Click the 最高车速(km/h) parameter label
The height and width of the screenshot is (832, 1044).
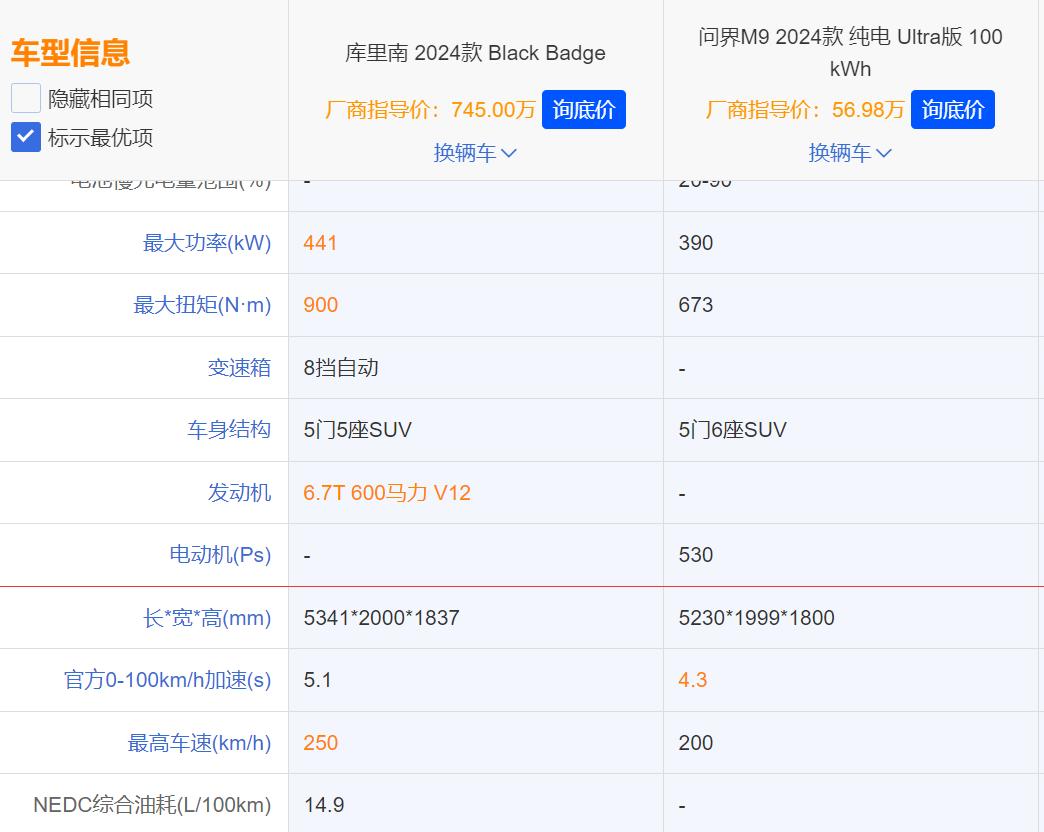(200, 743)
